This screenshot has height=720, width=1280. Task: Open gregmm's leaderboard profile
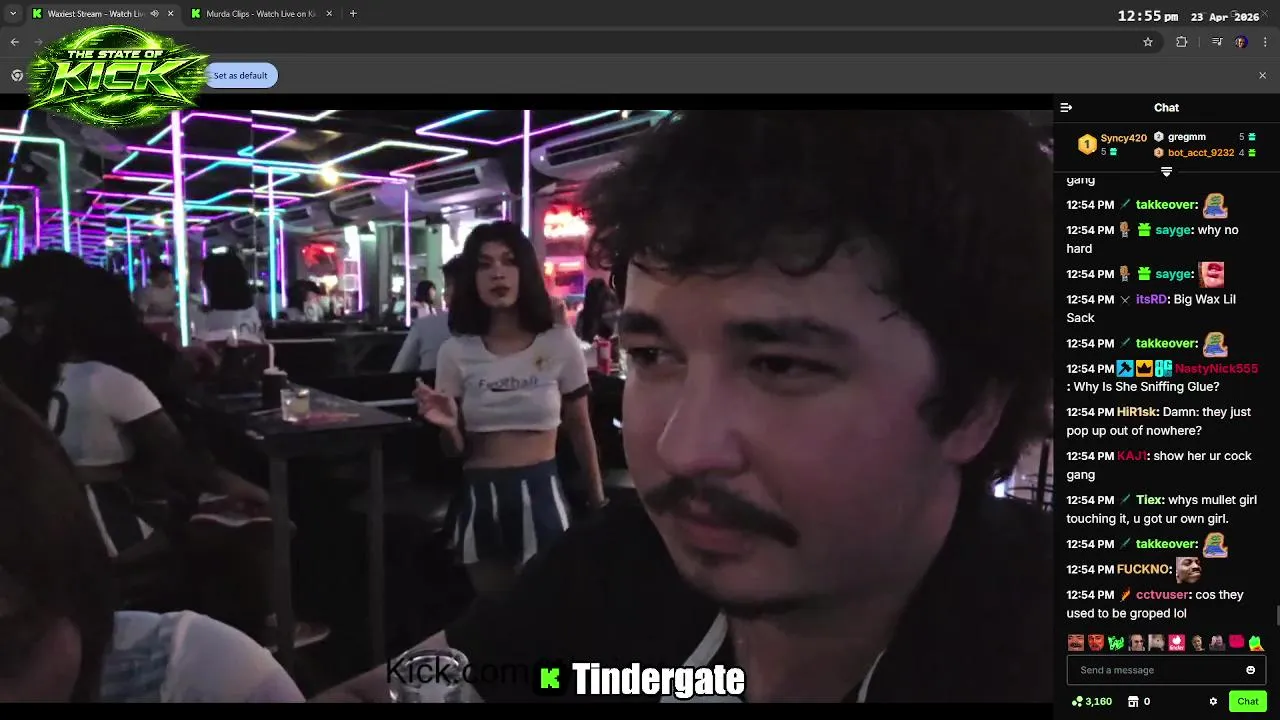point(1186,137)
